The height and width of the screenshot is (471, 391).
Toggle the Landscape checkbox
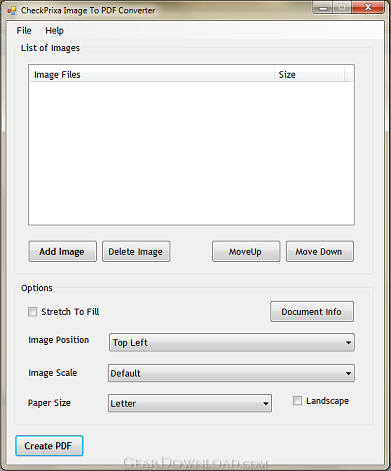pyautogui.click(x=297, y=401)
